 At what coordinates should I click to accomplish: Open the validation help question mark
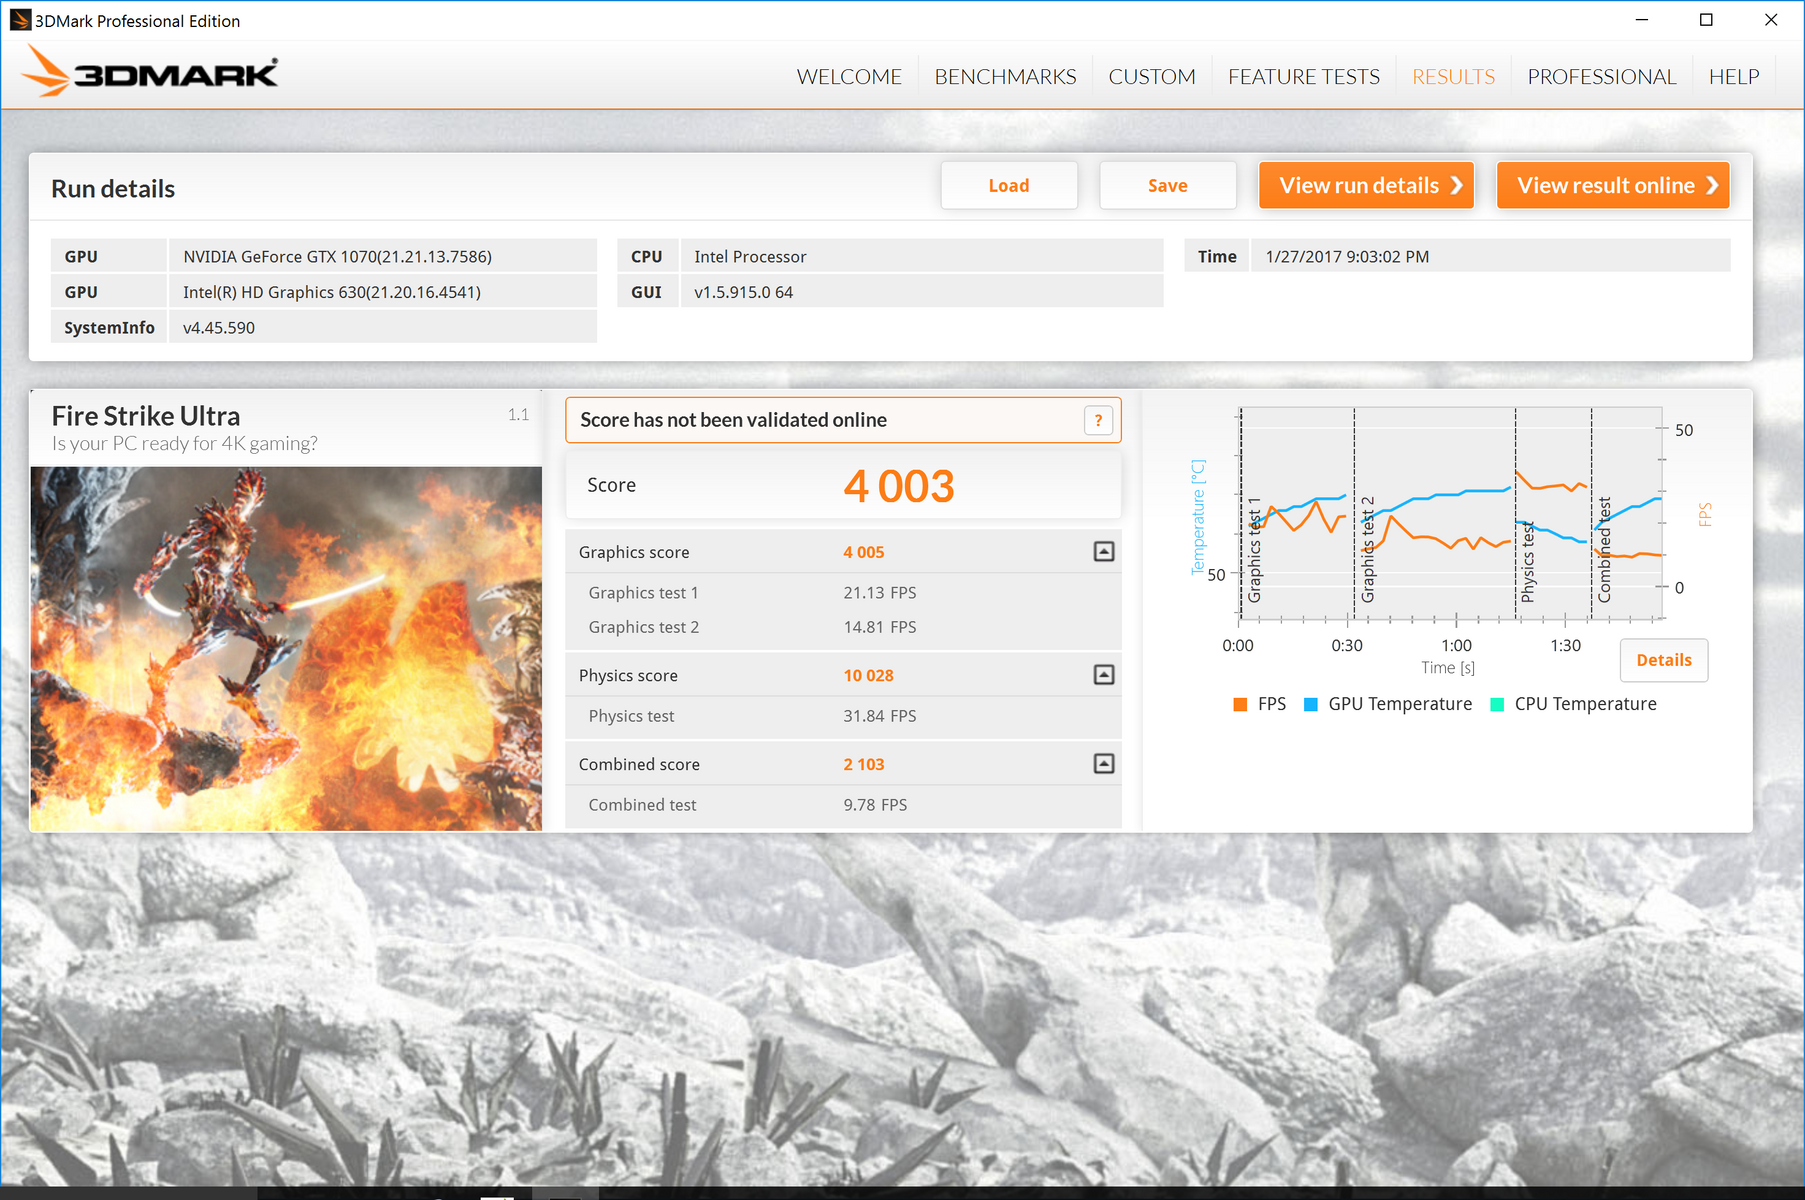point(1098,420)
